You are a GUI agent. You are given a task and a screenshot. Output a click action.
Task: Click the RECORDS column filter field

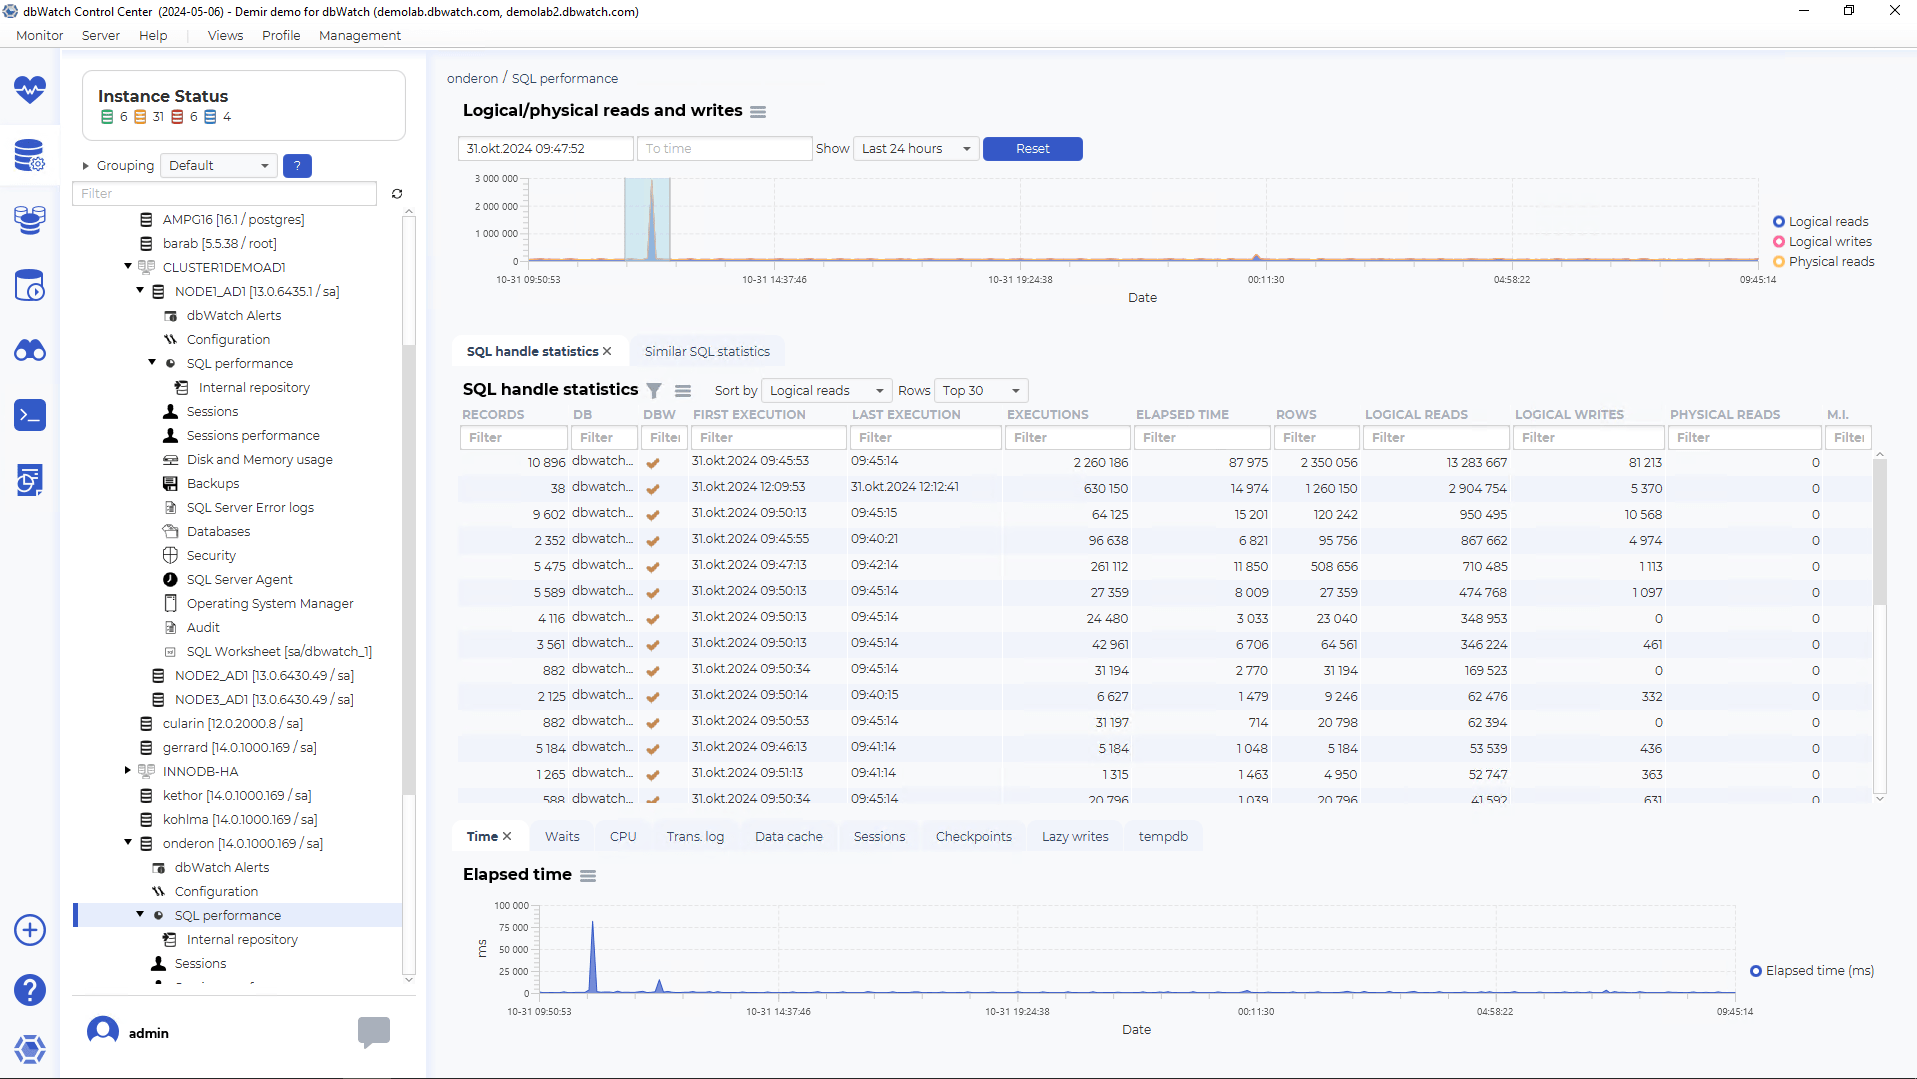[513, 438]
